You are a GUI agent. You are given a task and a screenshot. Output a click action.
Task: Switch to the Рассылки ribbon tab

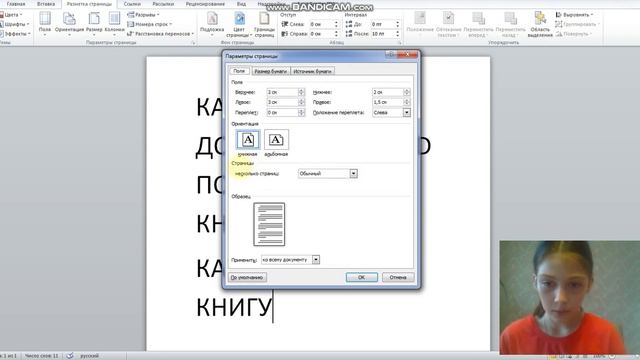pyautogui.click(x=163, y=4)
